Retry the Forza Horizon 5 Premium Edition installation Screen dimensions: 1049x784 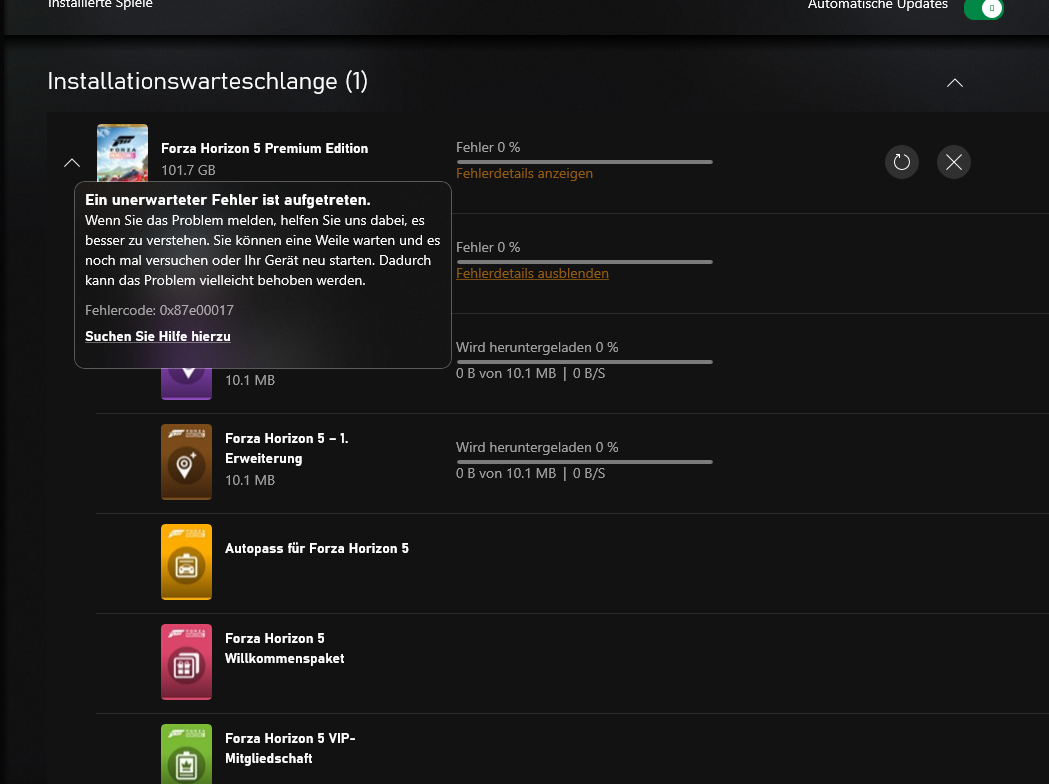901,162
